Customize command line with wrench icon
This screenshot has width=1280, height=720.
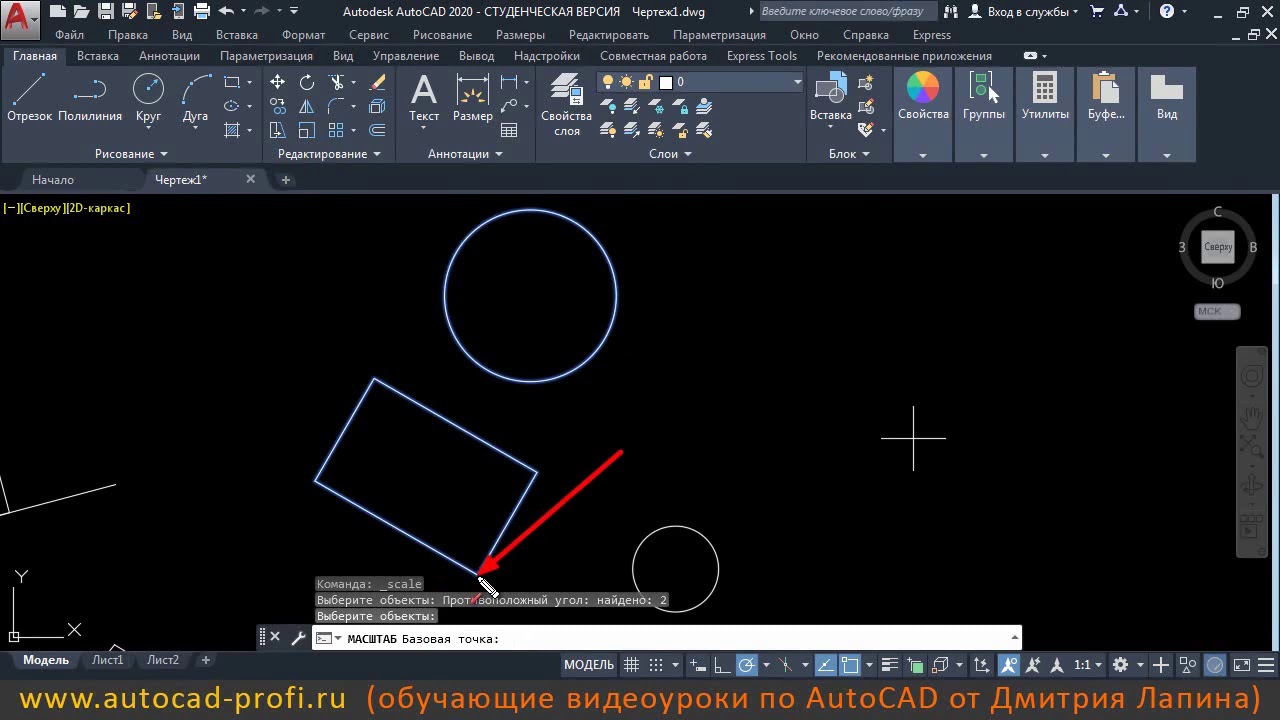click(298, 637)
